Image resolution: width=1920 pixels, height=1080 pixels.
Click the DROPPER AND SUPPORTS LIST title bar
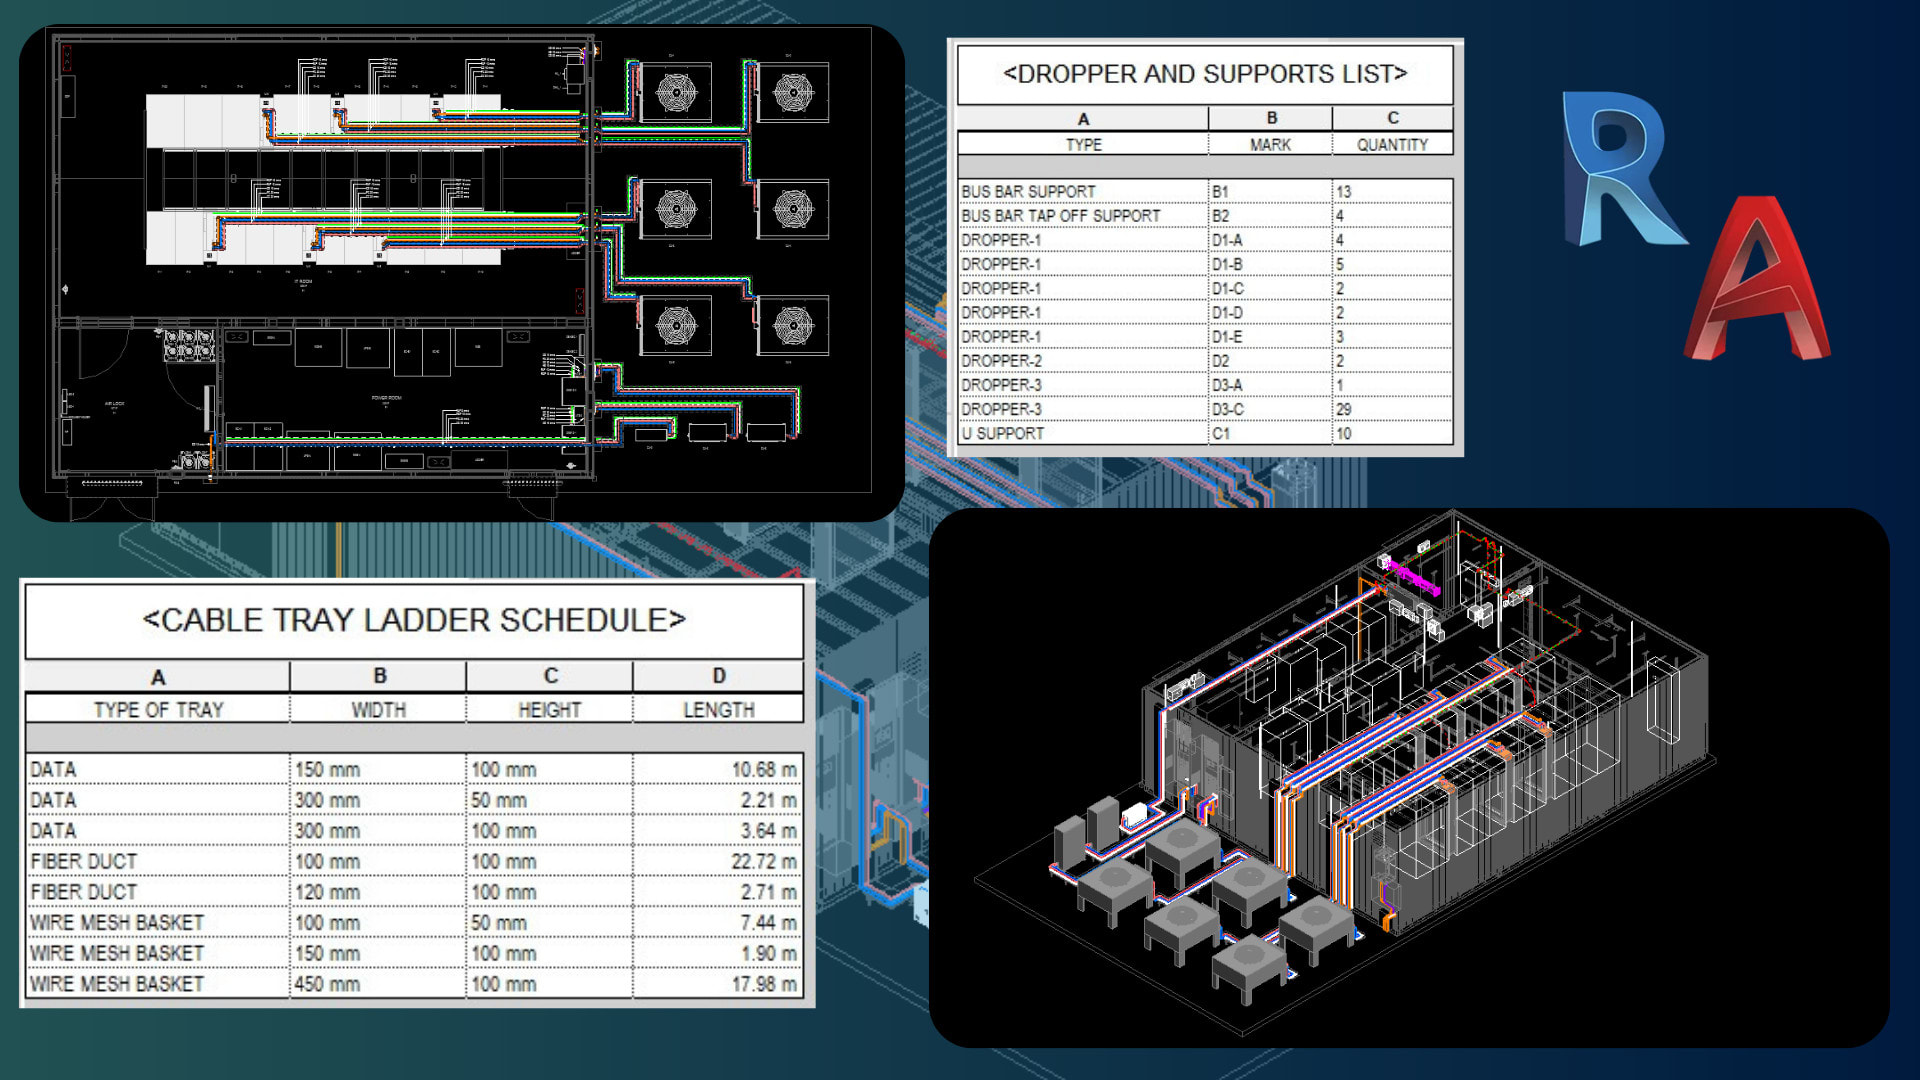click(1205, 73)
